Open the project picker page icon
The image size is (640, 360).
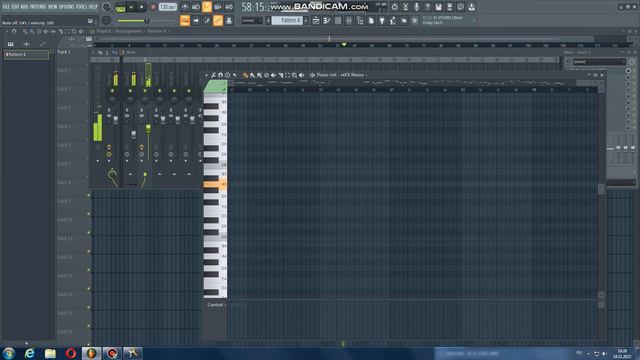tap(371, 20)
